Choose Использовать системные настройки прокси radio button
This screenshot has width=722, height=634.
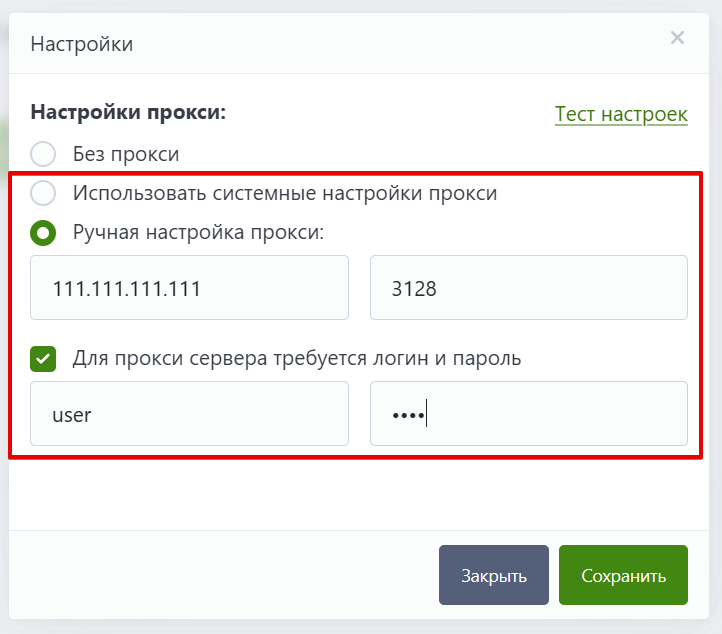(x=43, y=193)
